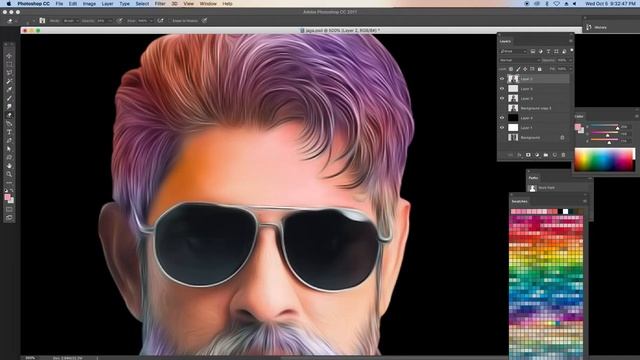
Task: Toggle layer filtering switch in Layers panel
Action: tap(571, 51)
